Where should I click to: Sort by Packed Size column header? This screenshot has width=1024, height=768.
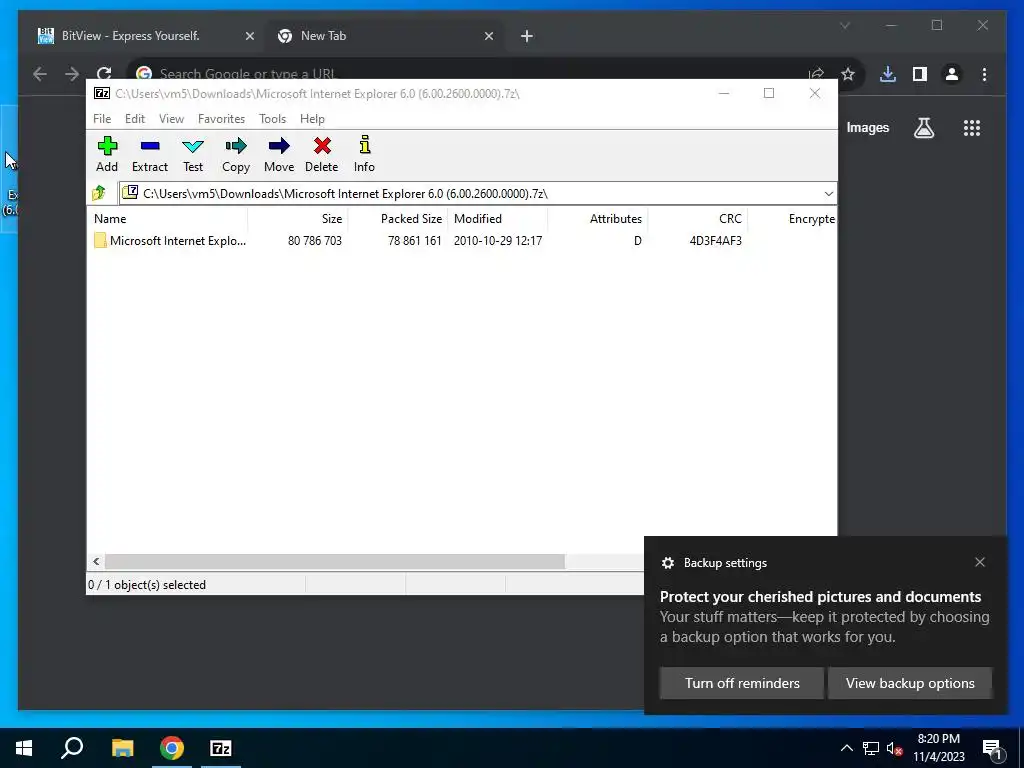tap(398, 219)
